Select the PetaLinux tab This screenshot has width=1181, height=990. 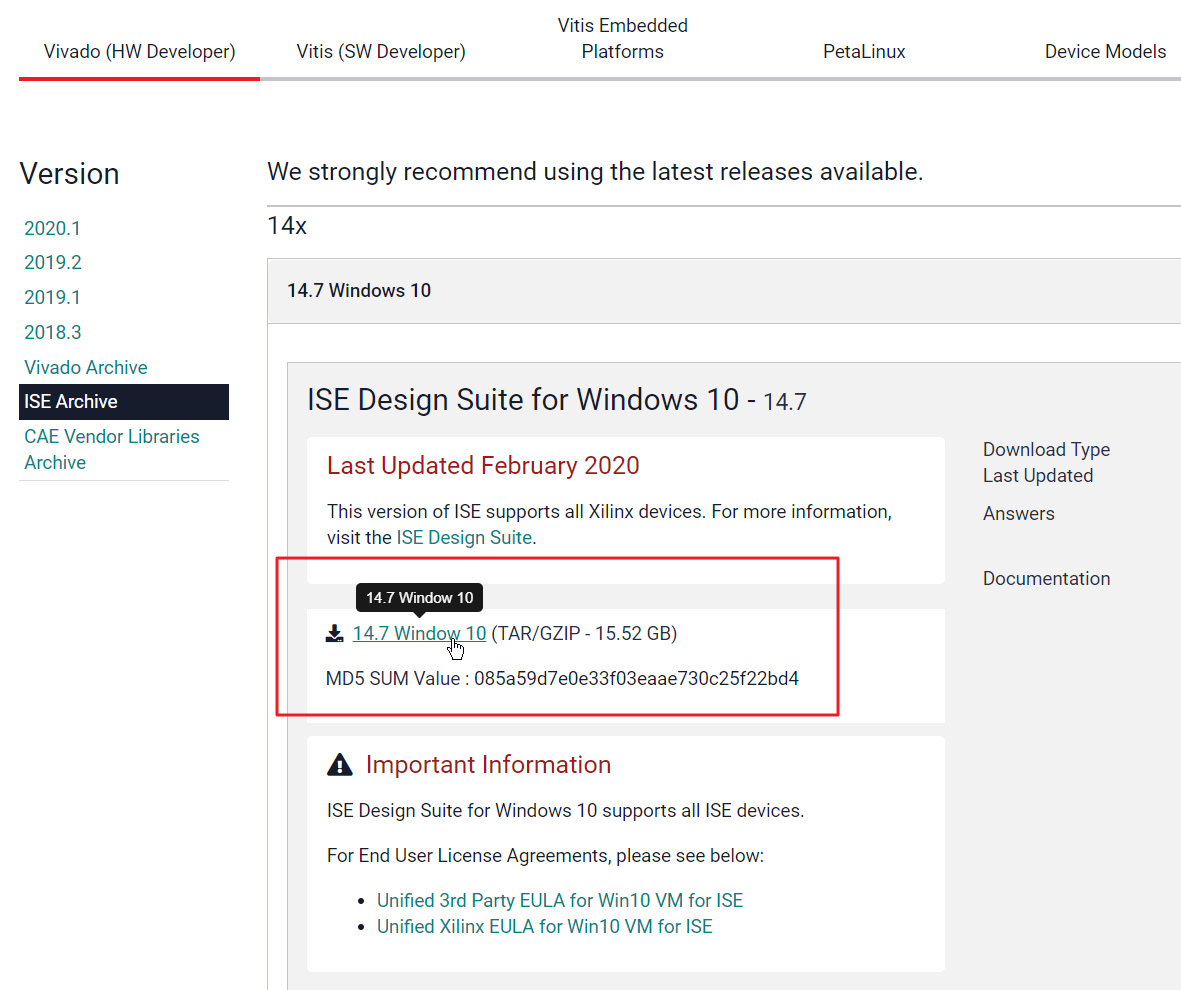[x=864, y=51]
